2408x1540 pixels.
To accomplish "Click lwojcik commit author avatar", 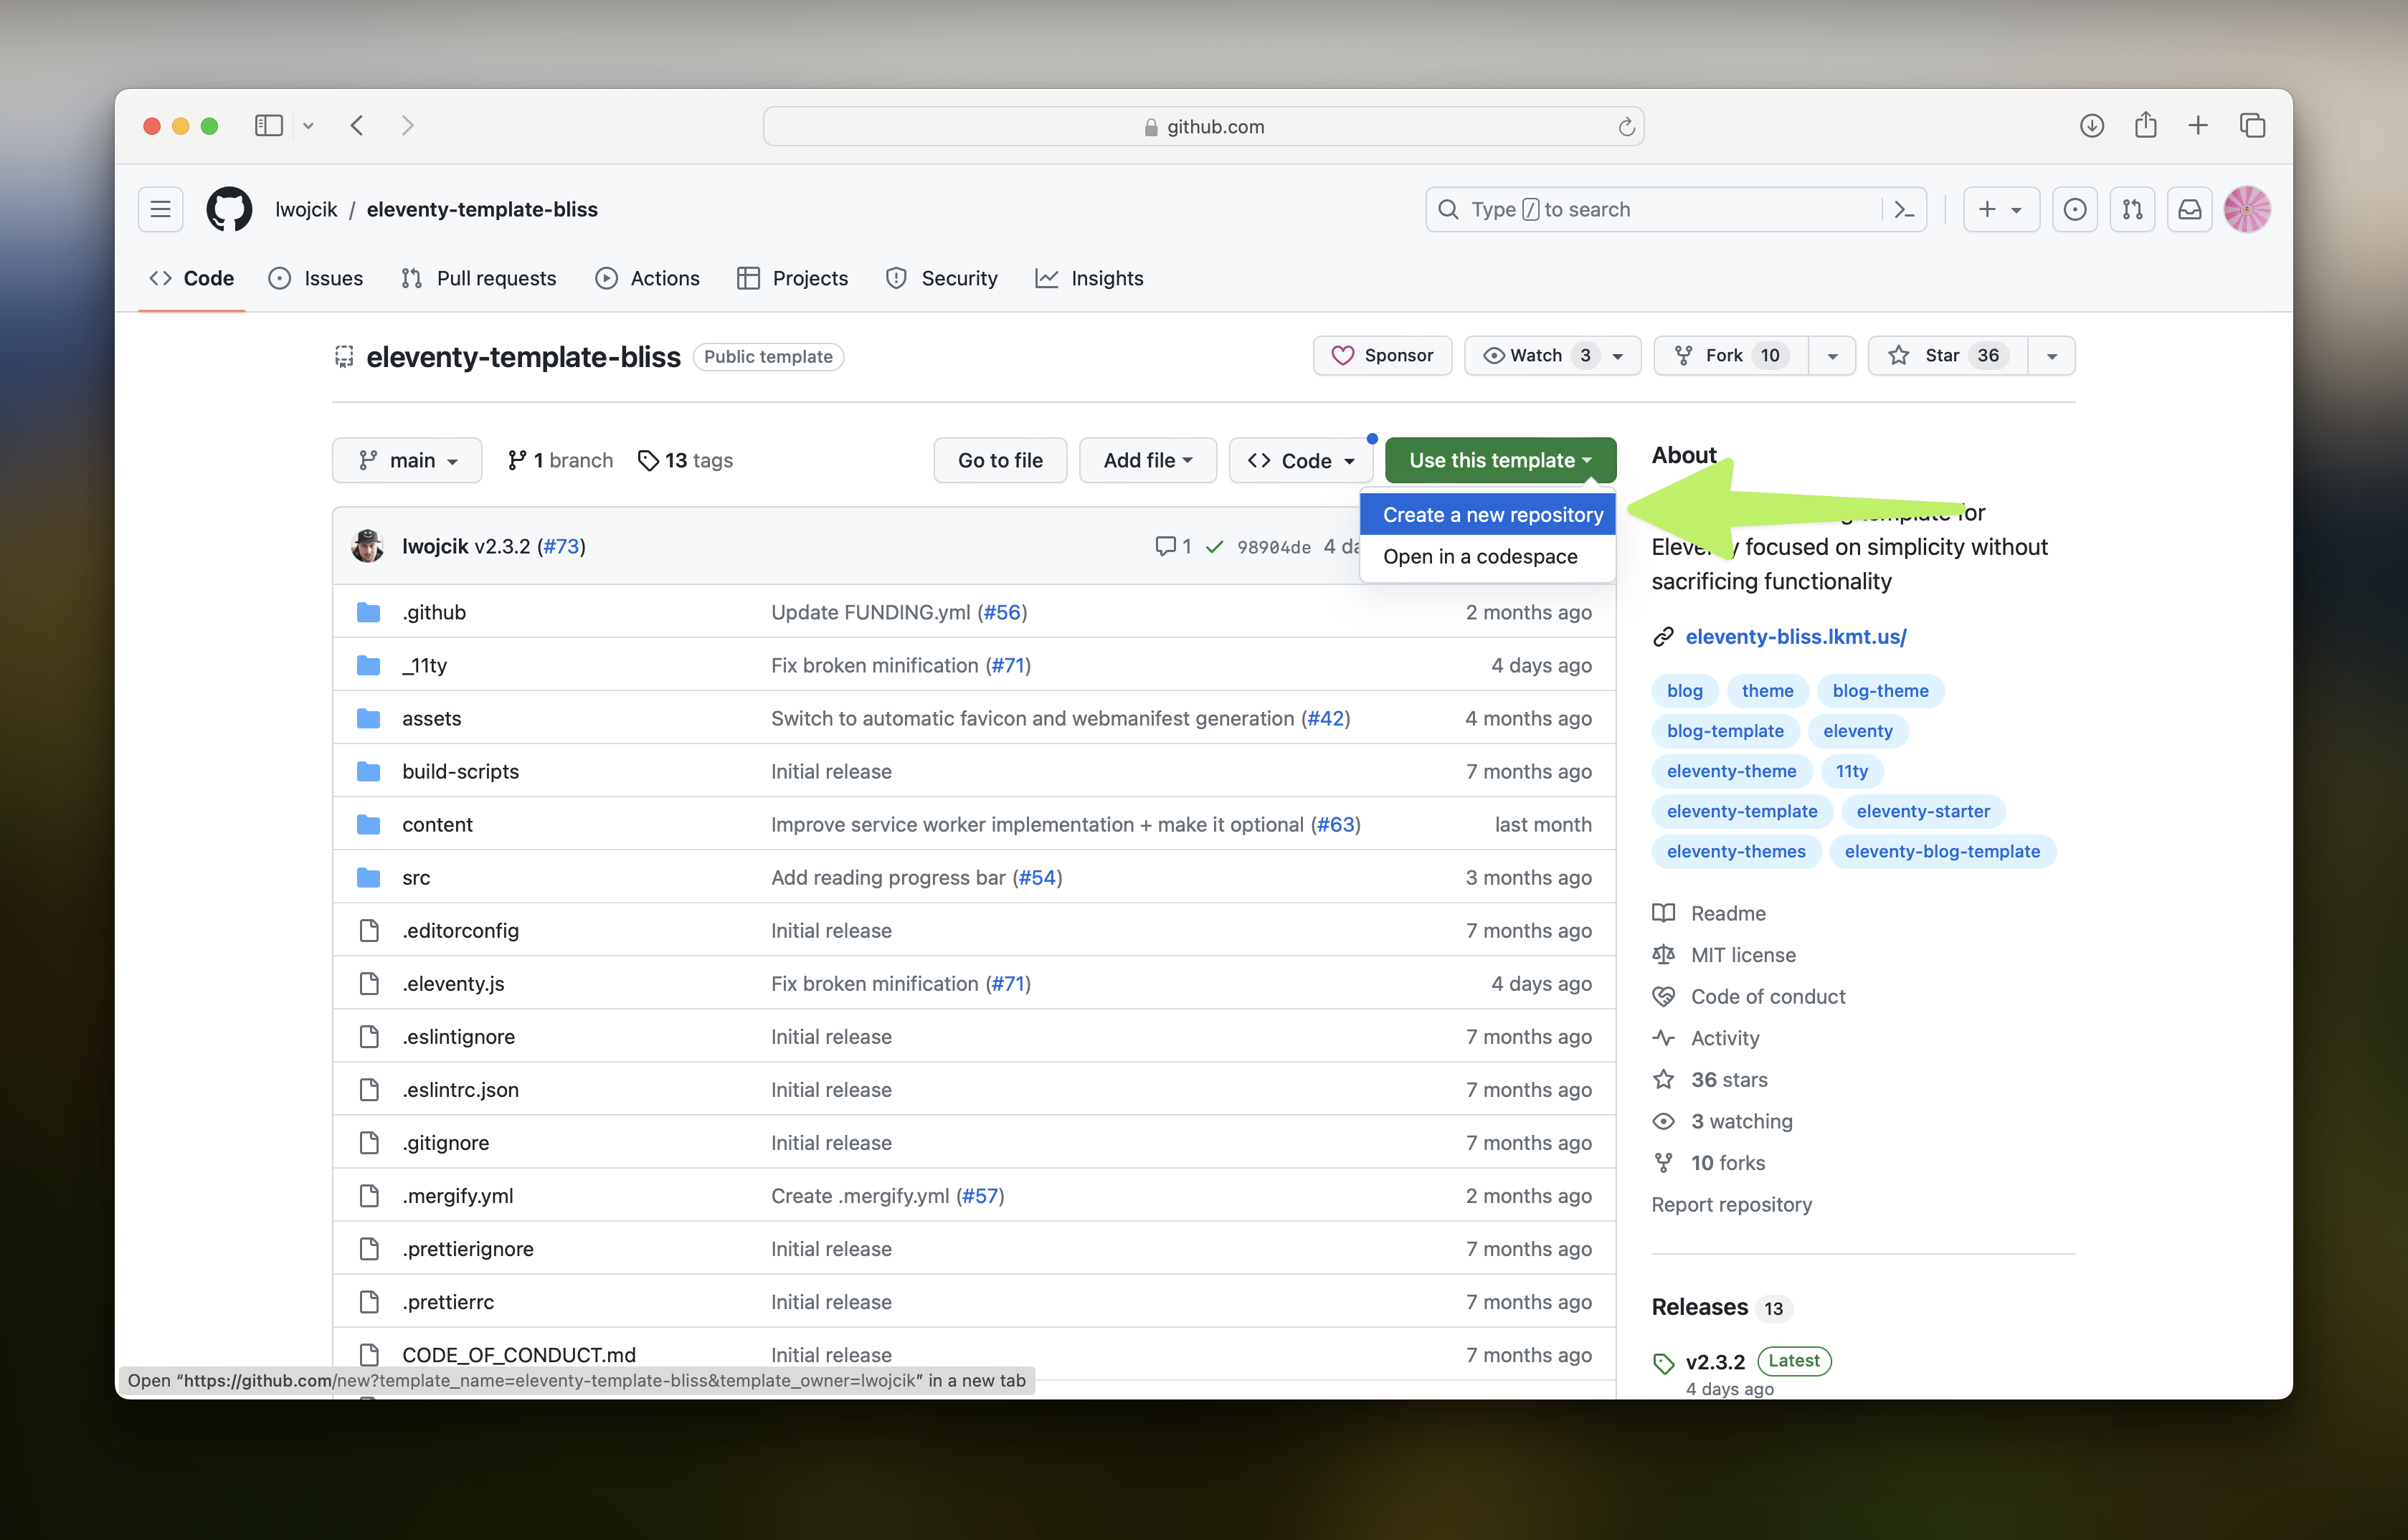I will pyautogui.click(x=368, y=546).
